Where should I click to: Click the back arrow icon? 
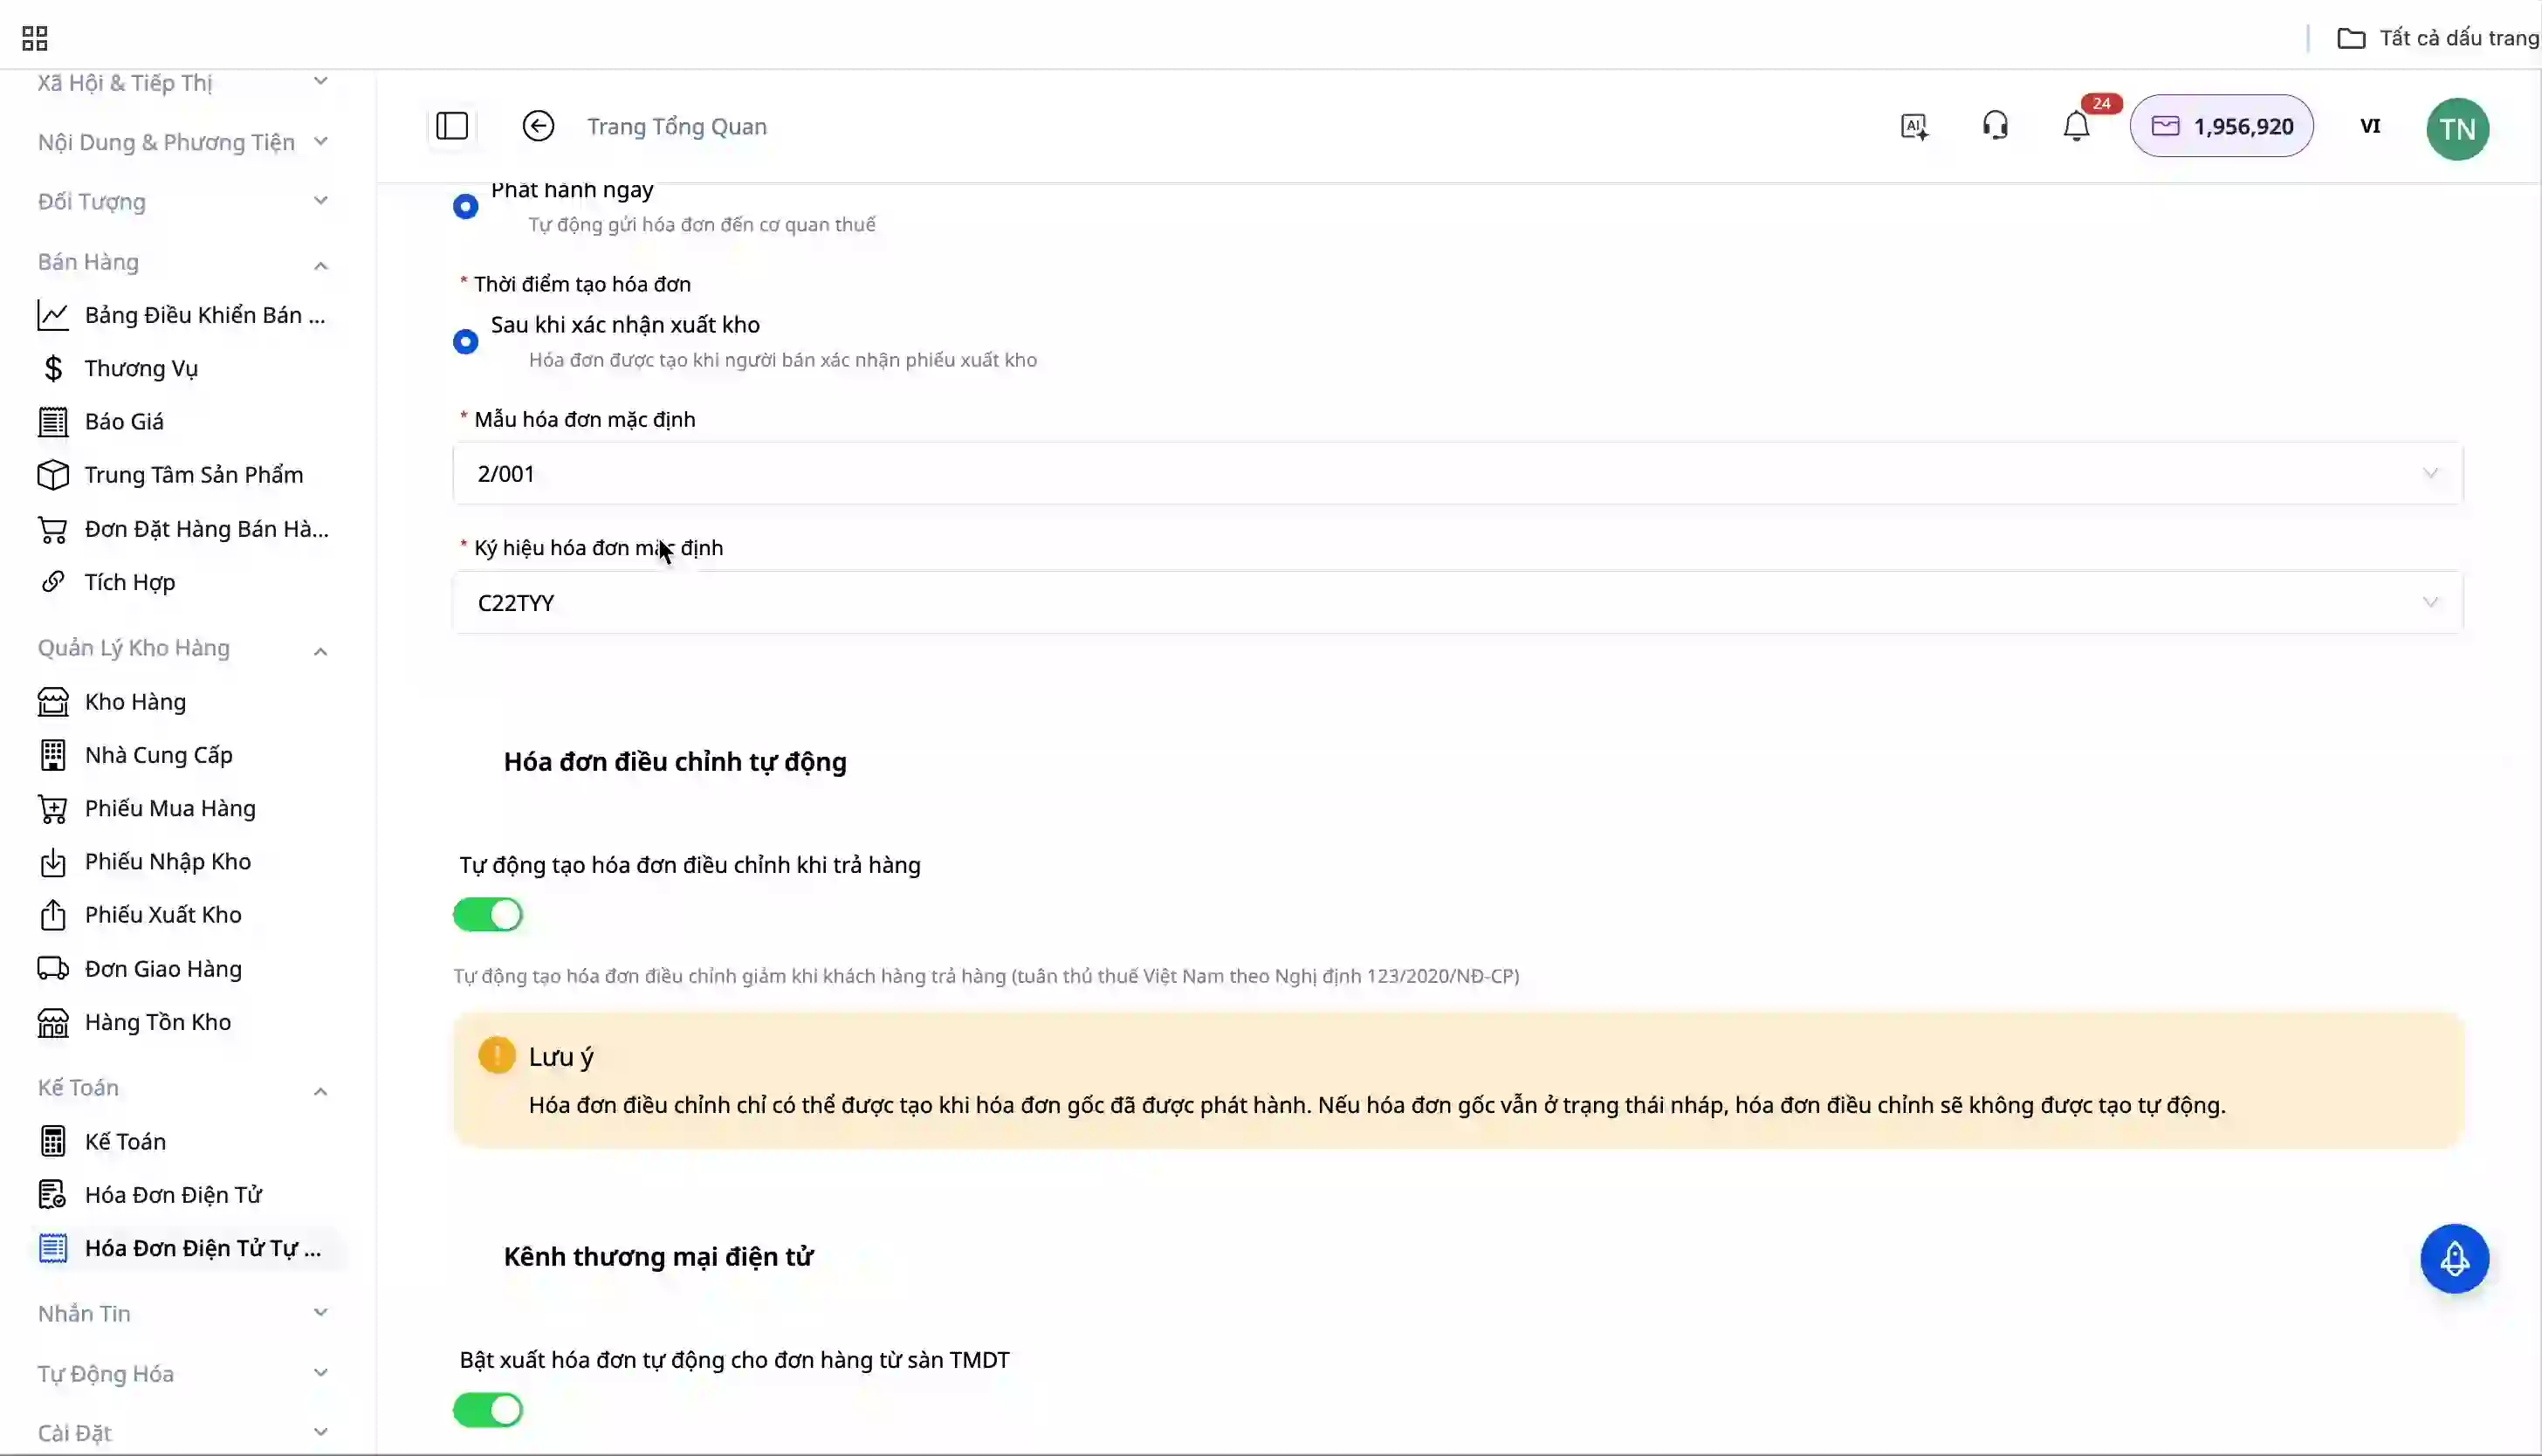tap(538, 126)
